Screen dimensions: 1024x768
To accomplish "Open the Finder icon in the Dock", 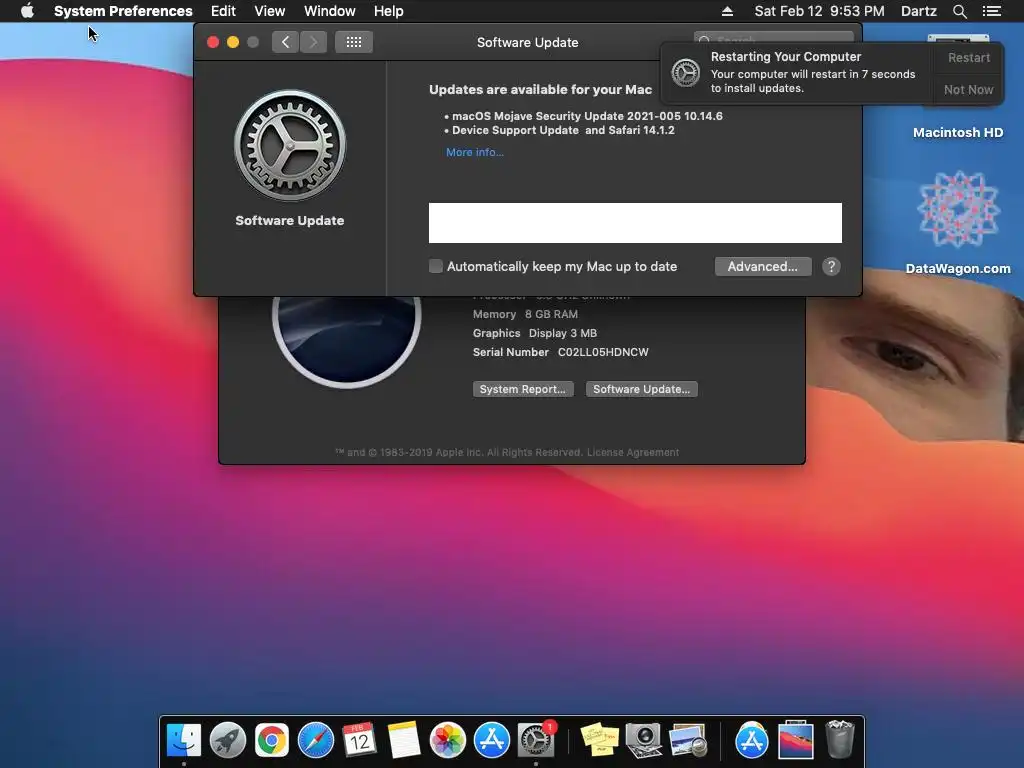I will click(184, 740).
